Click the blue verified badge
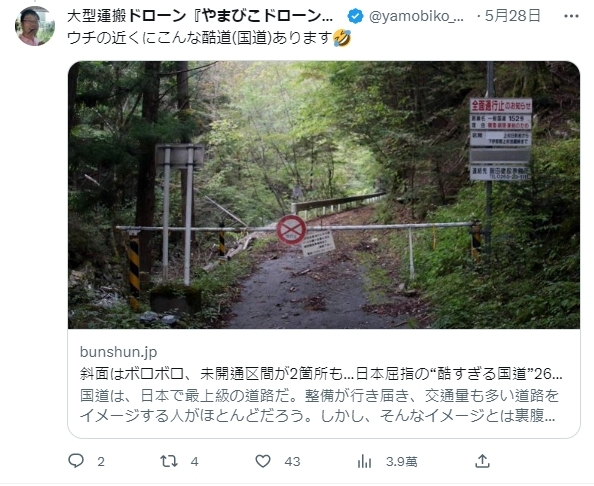Image resolution: width=594 pixels, height=486 pixels. (x=355, y=16)
